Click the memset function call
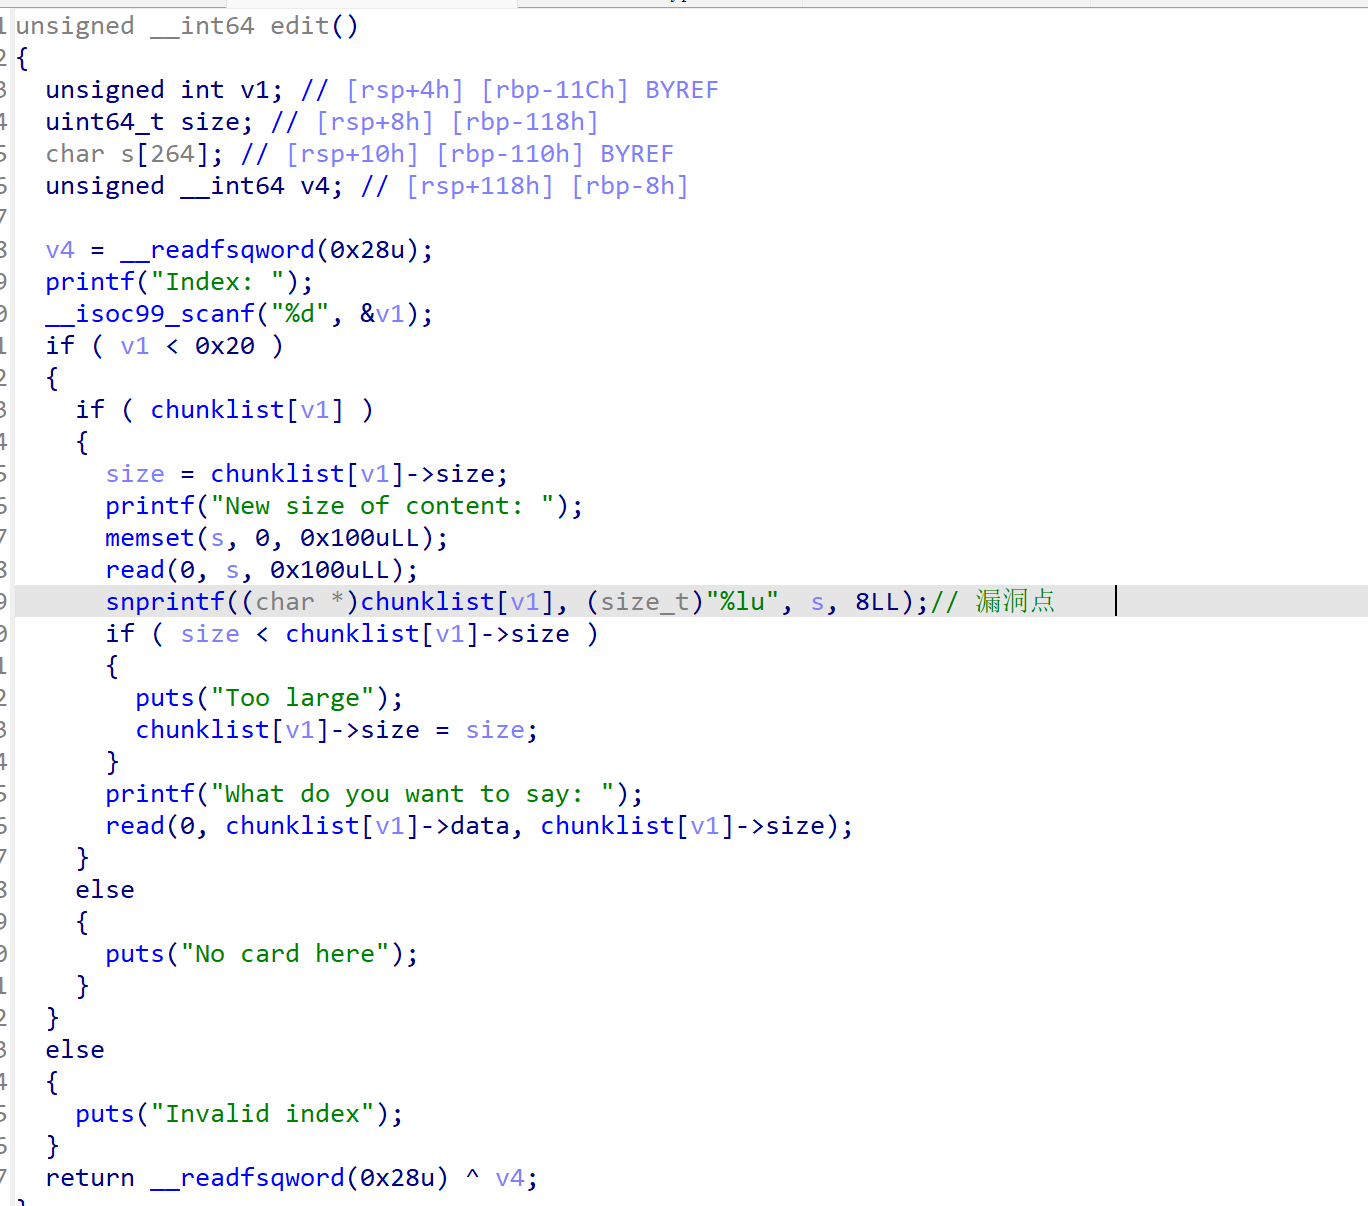Viewport: 1368px width, 1206px height. pyautogui.click(x=149, y=538)
